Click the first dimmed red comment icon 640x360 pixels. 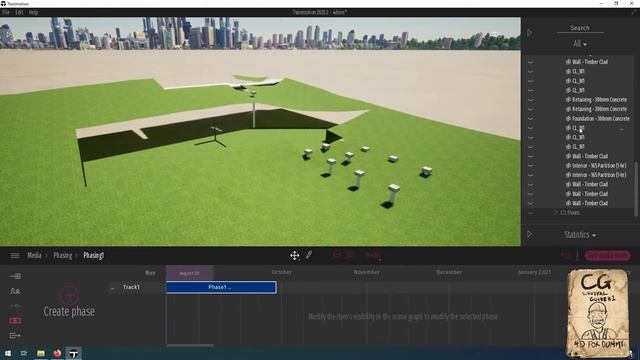[x=337, y=255]
